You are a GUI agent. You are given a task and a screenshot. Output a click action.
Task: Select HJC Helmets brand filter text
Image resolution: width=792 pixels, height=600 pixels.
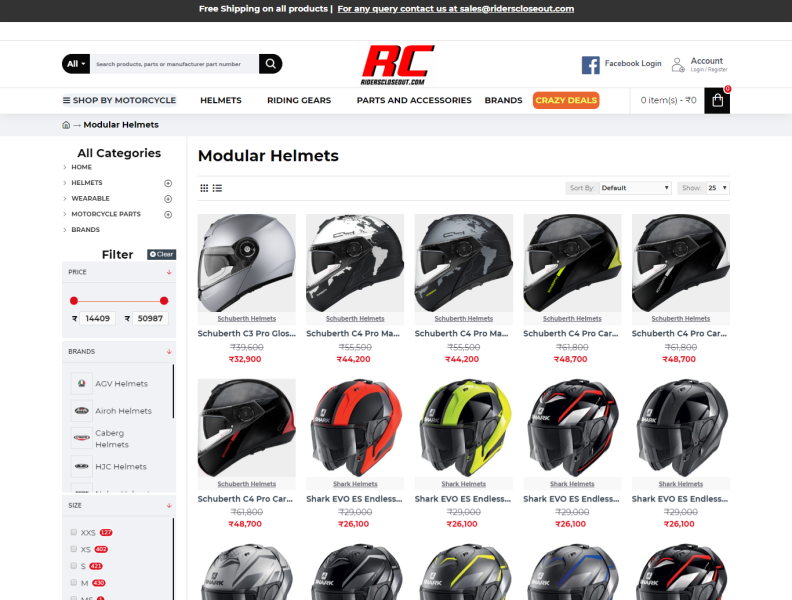point(121,466)
